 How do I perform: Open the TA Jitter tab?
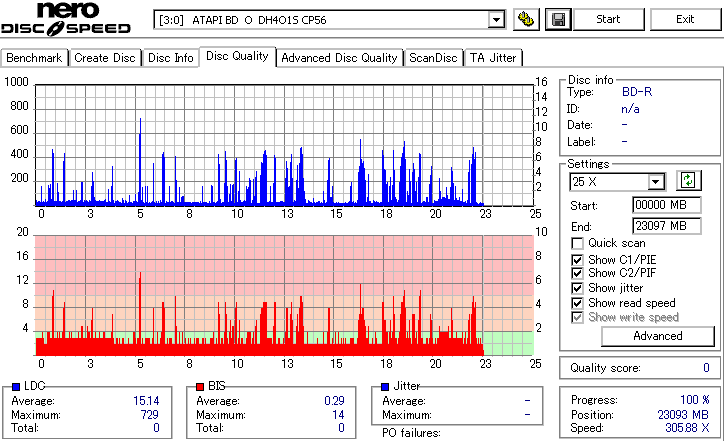(493, 58)
